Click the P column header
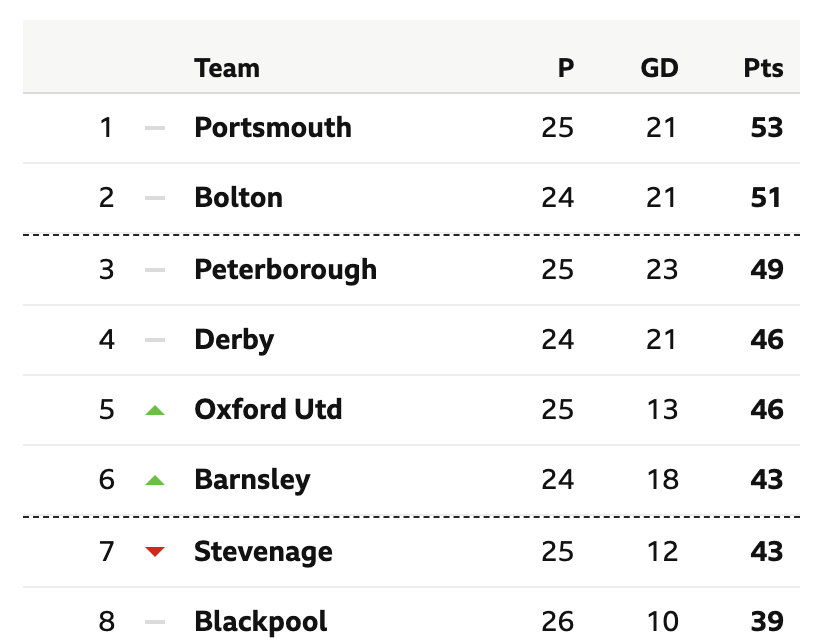The image size is (826, 644). coord(566,68)
